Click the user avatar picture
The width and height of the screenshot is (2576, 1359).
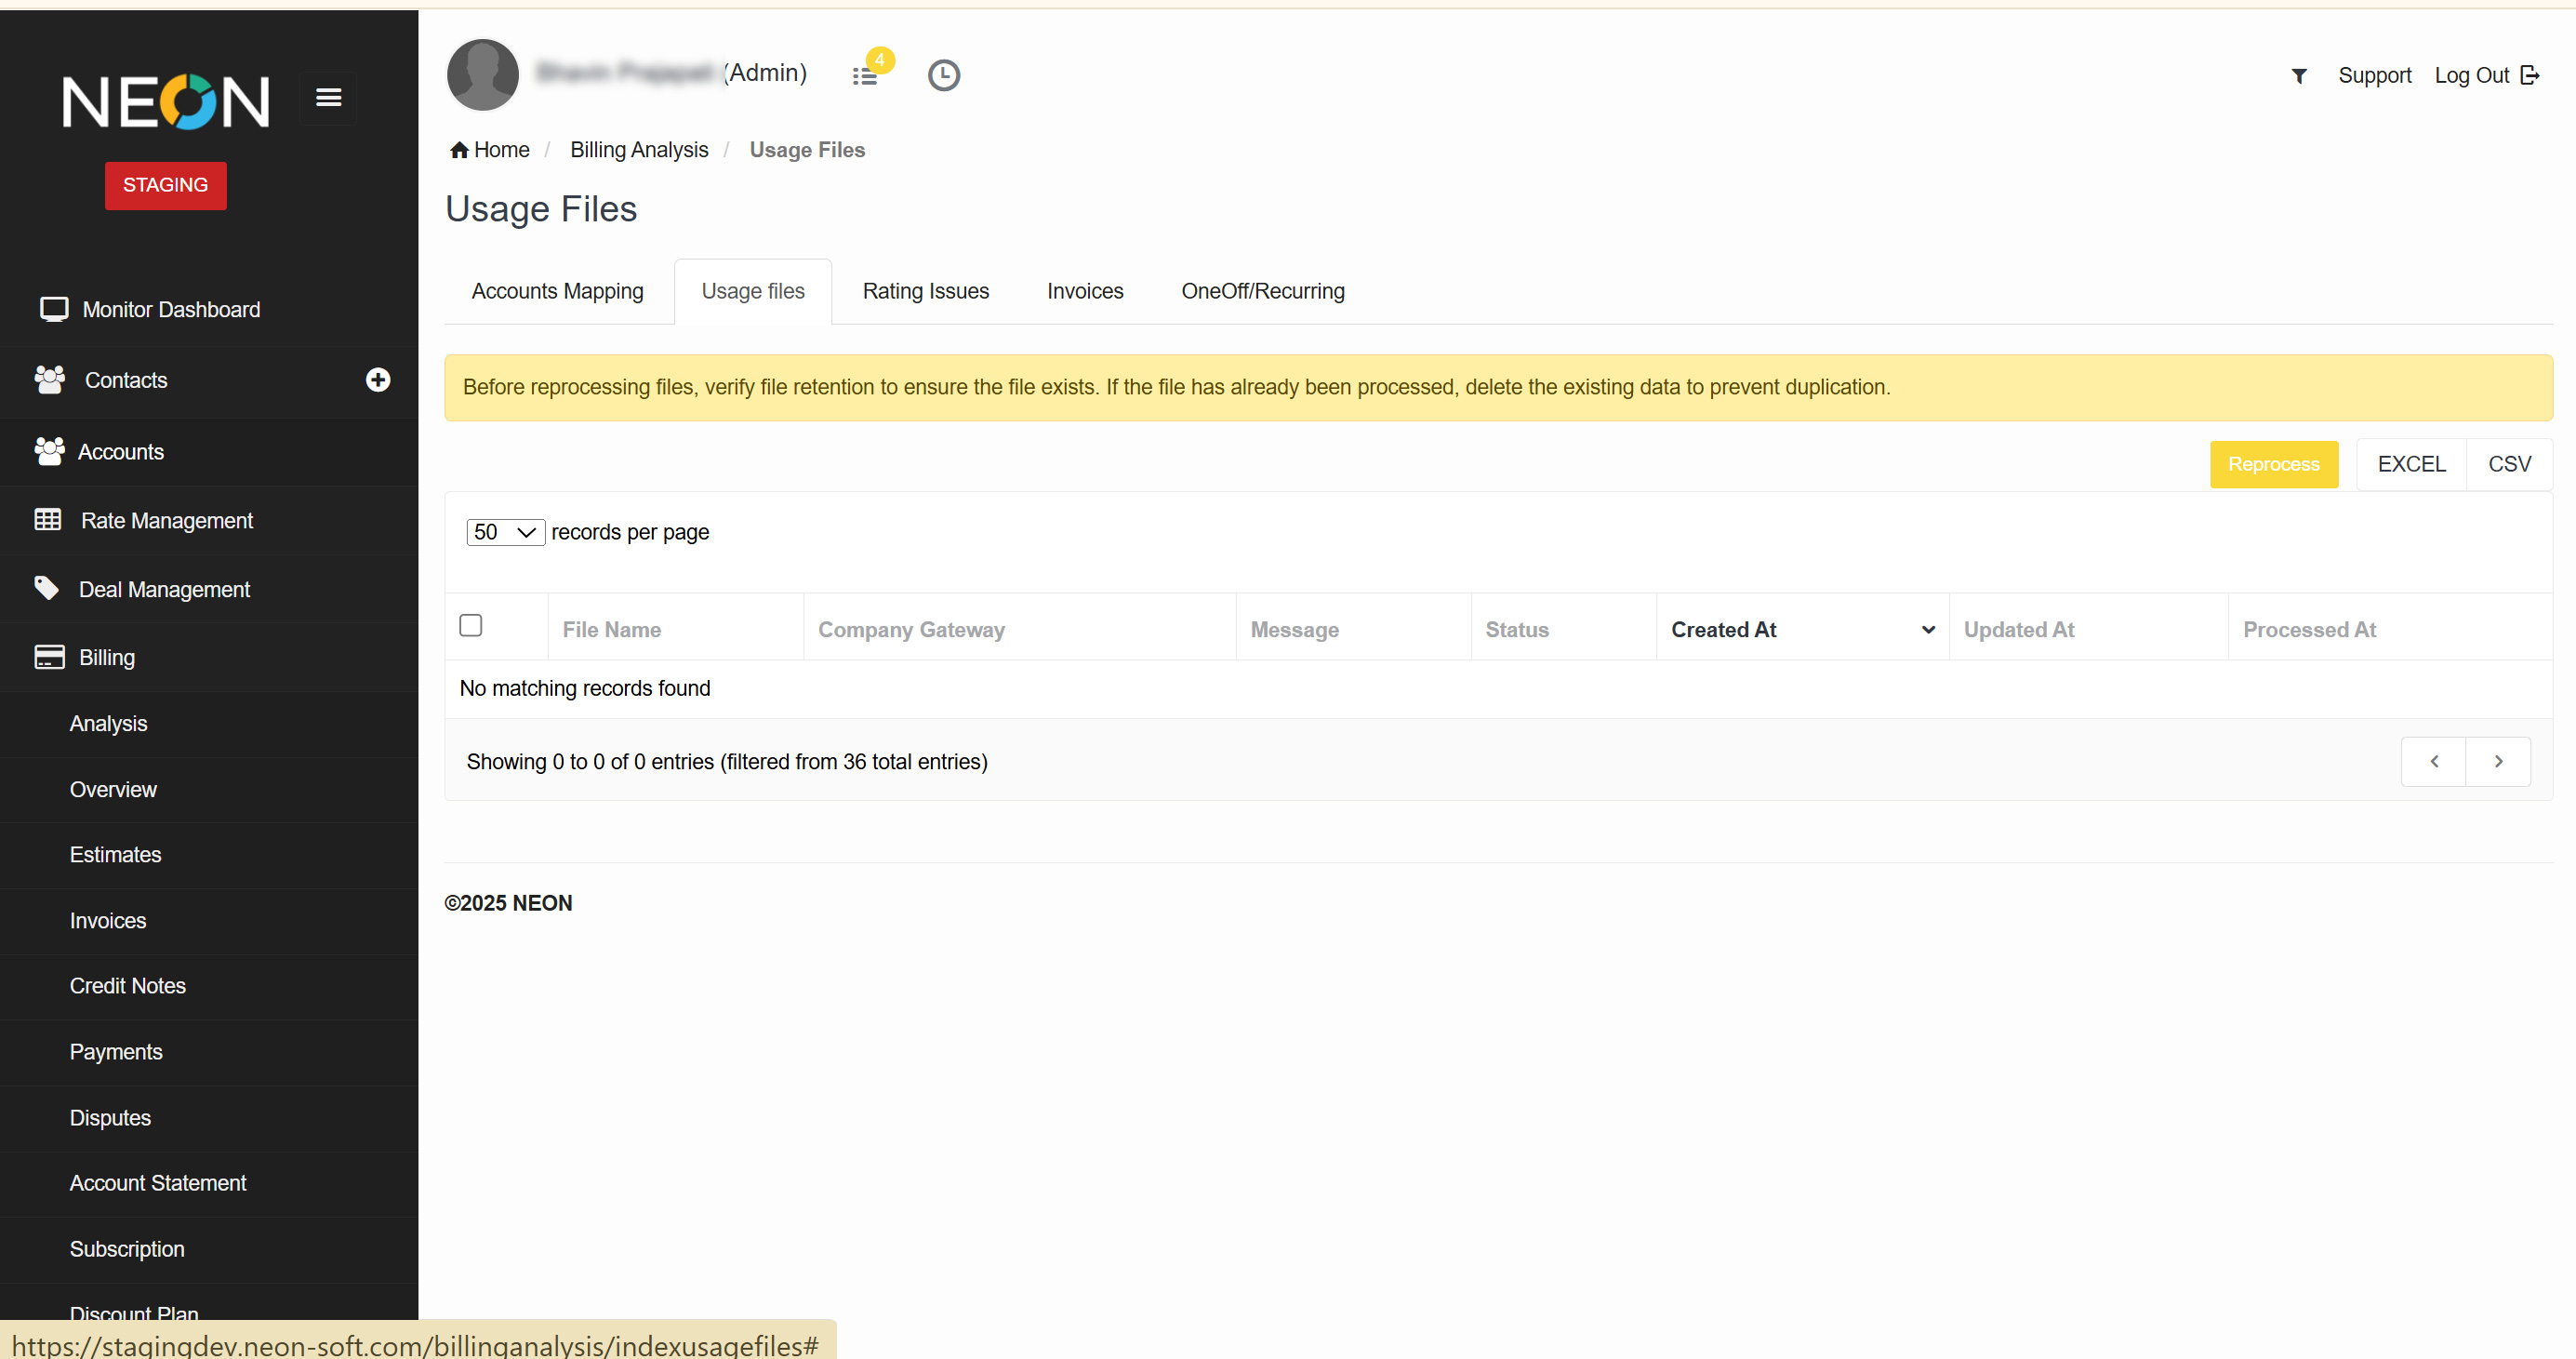pyautogui.click(x=483, y=75)
